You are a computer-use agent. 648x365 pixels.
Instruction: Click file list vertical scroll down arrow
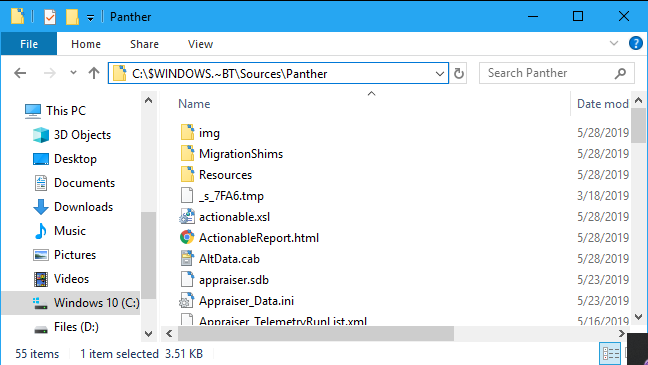pyautogui.click(x=638, y=317)
